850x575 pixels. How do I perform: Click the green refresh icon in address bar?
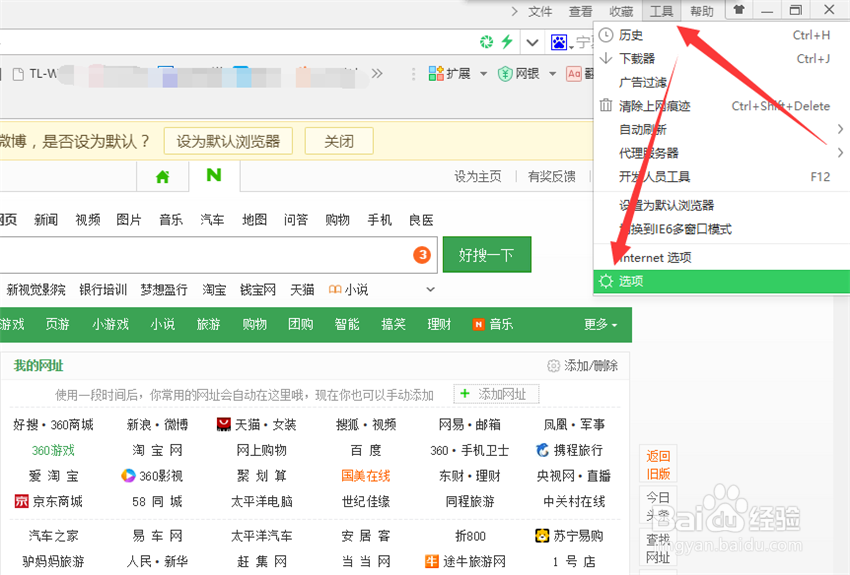coord(487,42)
